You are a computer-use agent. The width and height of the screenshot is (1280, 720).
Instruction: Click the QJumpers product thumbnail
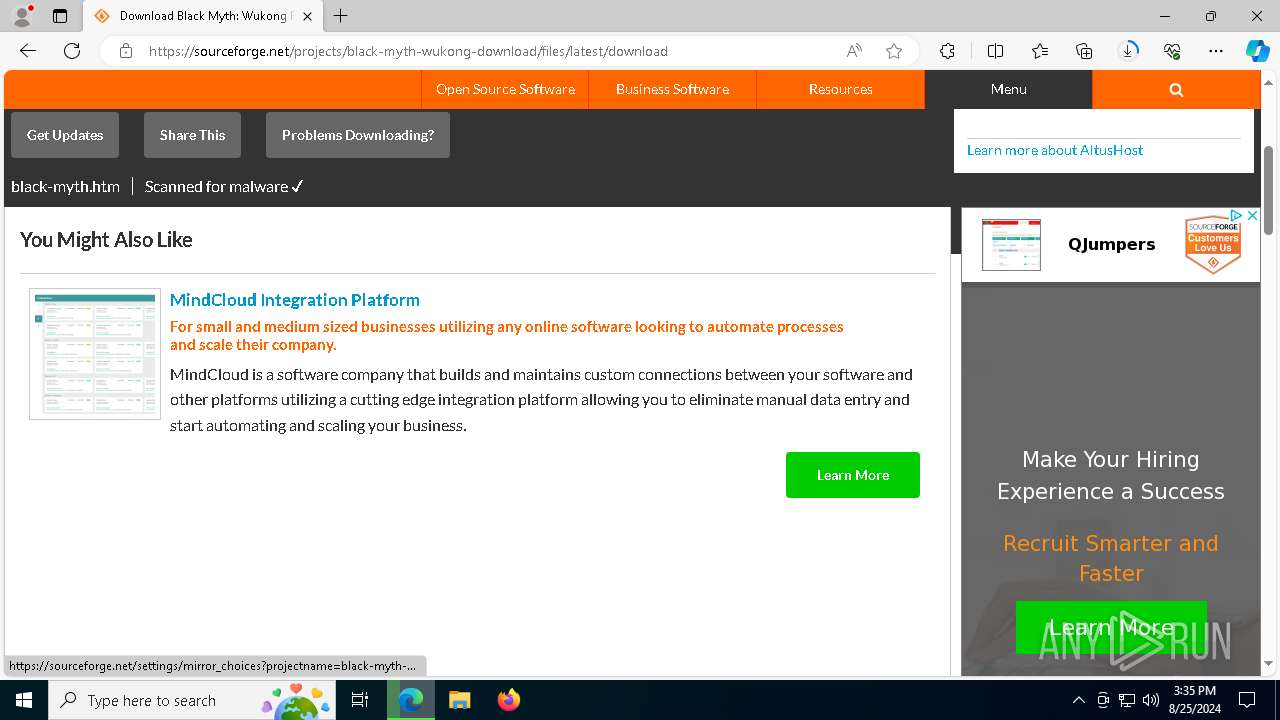(x=1011, y=245)
